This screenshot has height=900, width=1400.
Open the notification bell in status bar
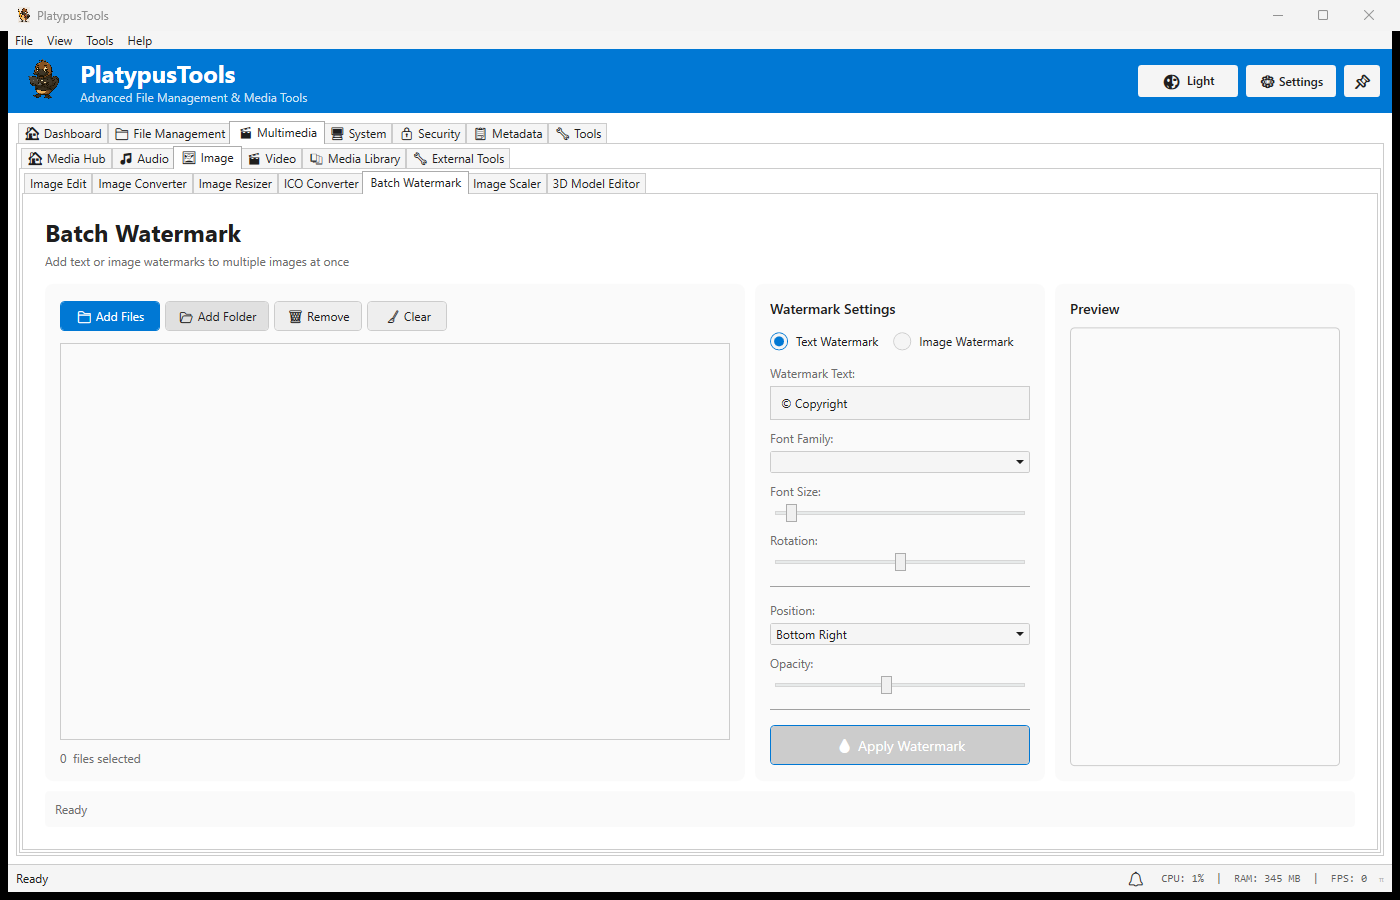(x=1136, y=879)
